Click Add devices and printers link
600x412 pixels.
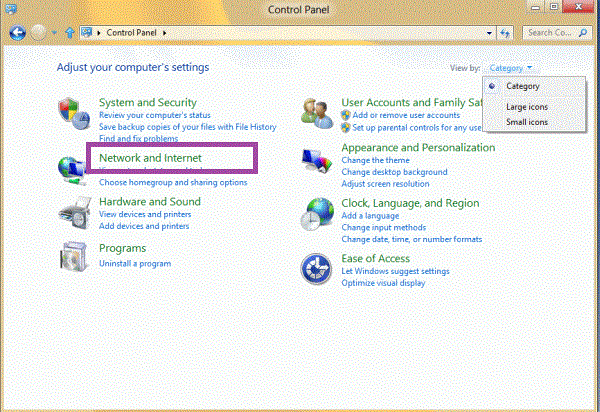144,226
